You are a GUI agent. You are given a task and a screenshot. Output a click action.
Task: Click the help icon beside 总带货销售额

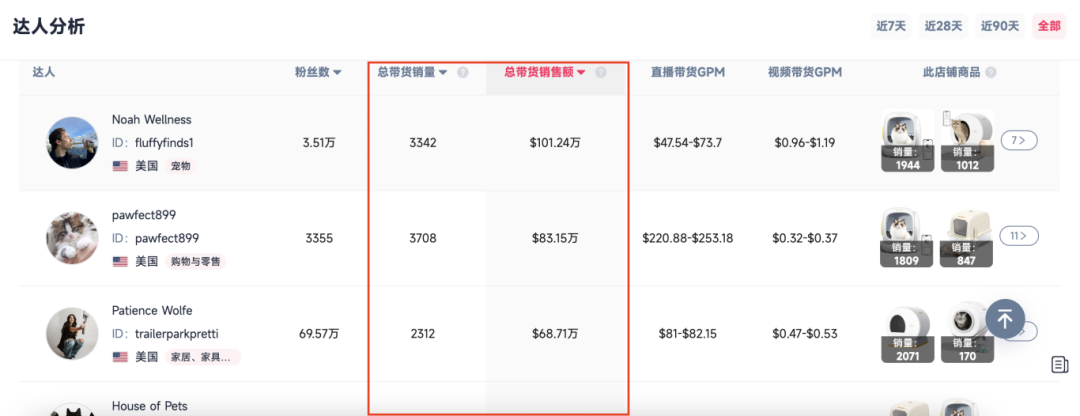coord(601,73)
